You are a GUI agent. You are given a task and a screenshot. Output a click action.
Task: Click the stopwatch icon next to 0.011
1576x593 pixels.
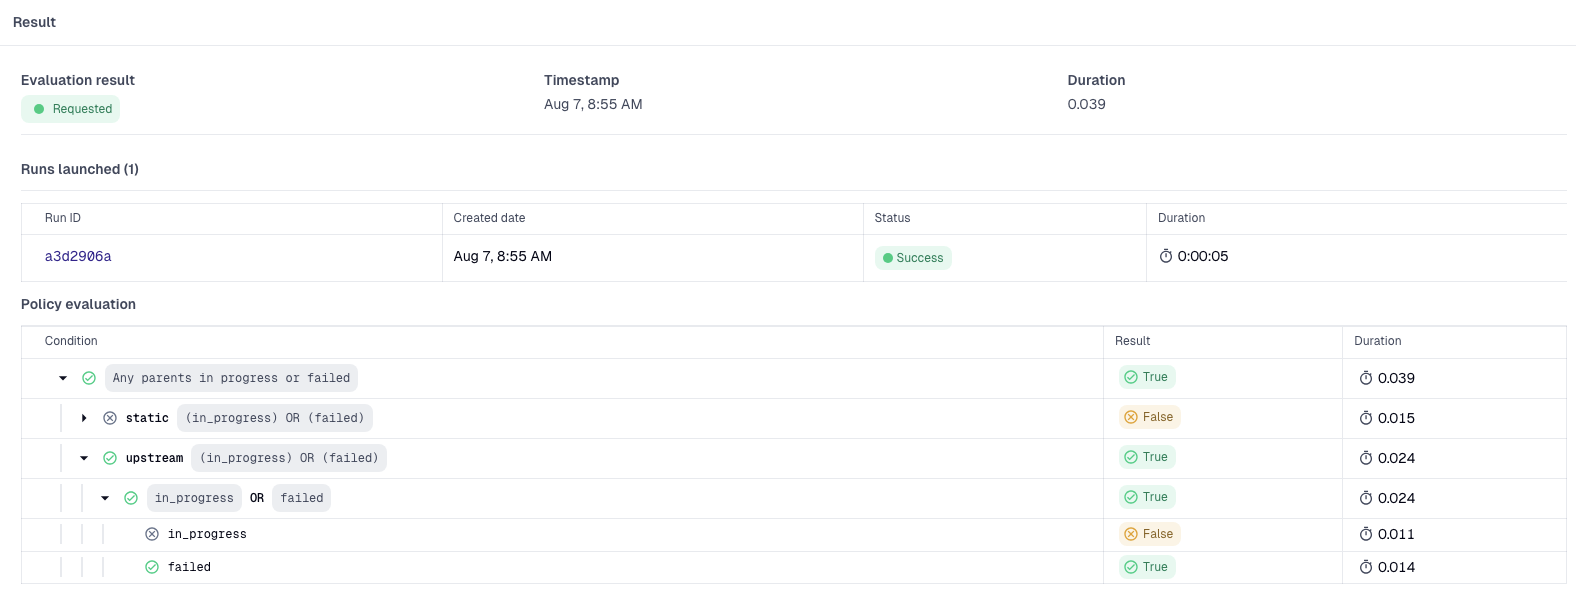pyautogui.click(x=1366, y=534)
